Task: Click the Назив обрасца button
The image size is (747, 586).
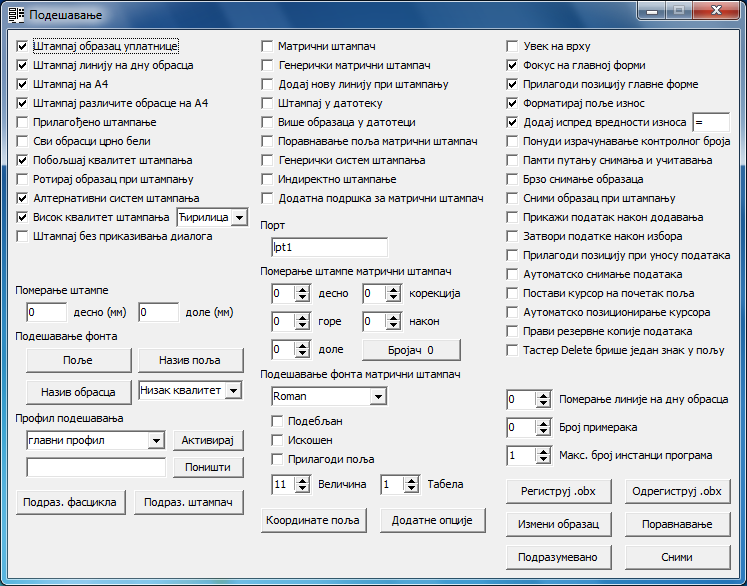Action: pos(79,392)
